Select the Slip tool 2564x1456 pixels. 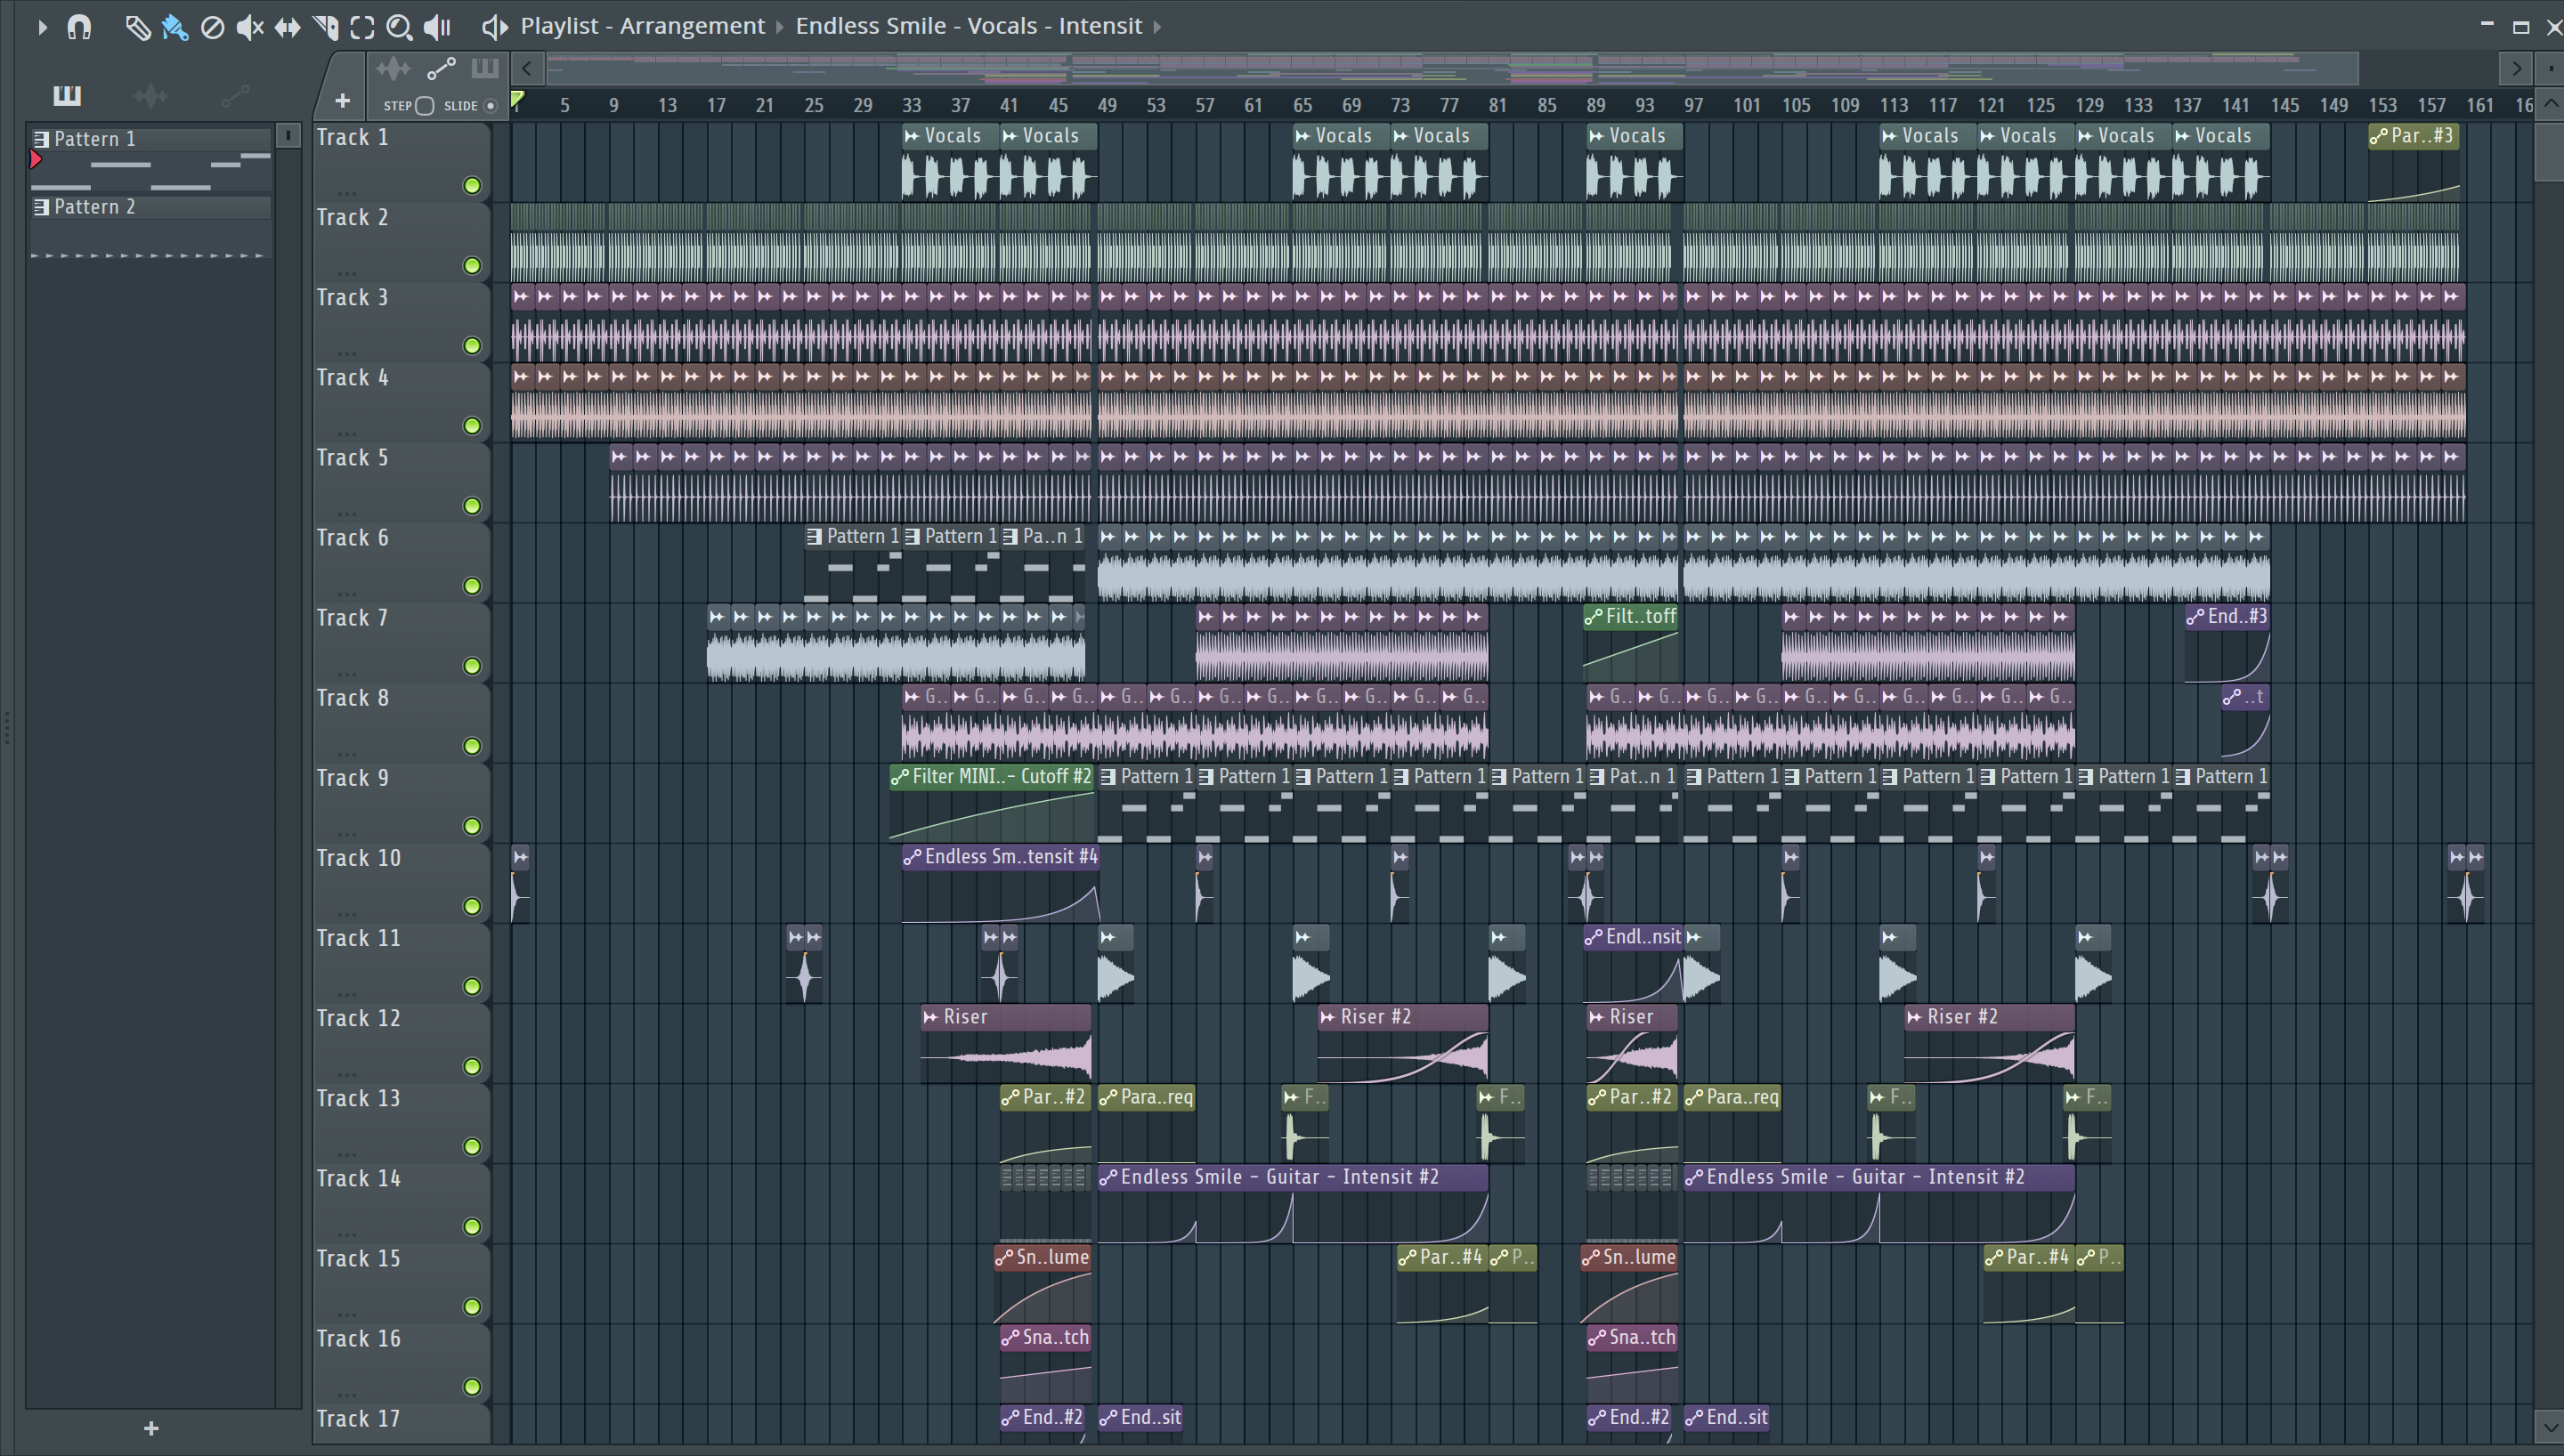click(x=287, y=27)
